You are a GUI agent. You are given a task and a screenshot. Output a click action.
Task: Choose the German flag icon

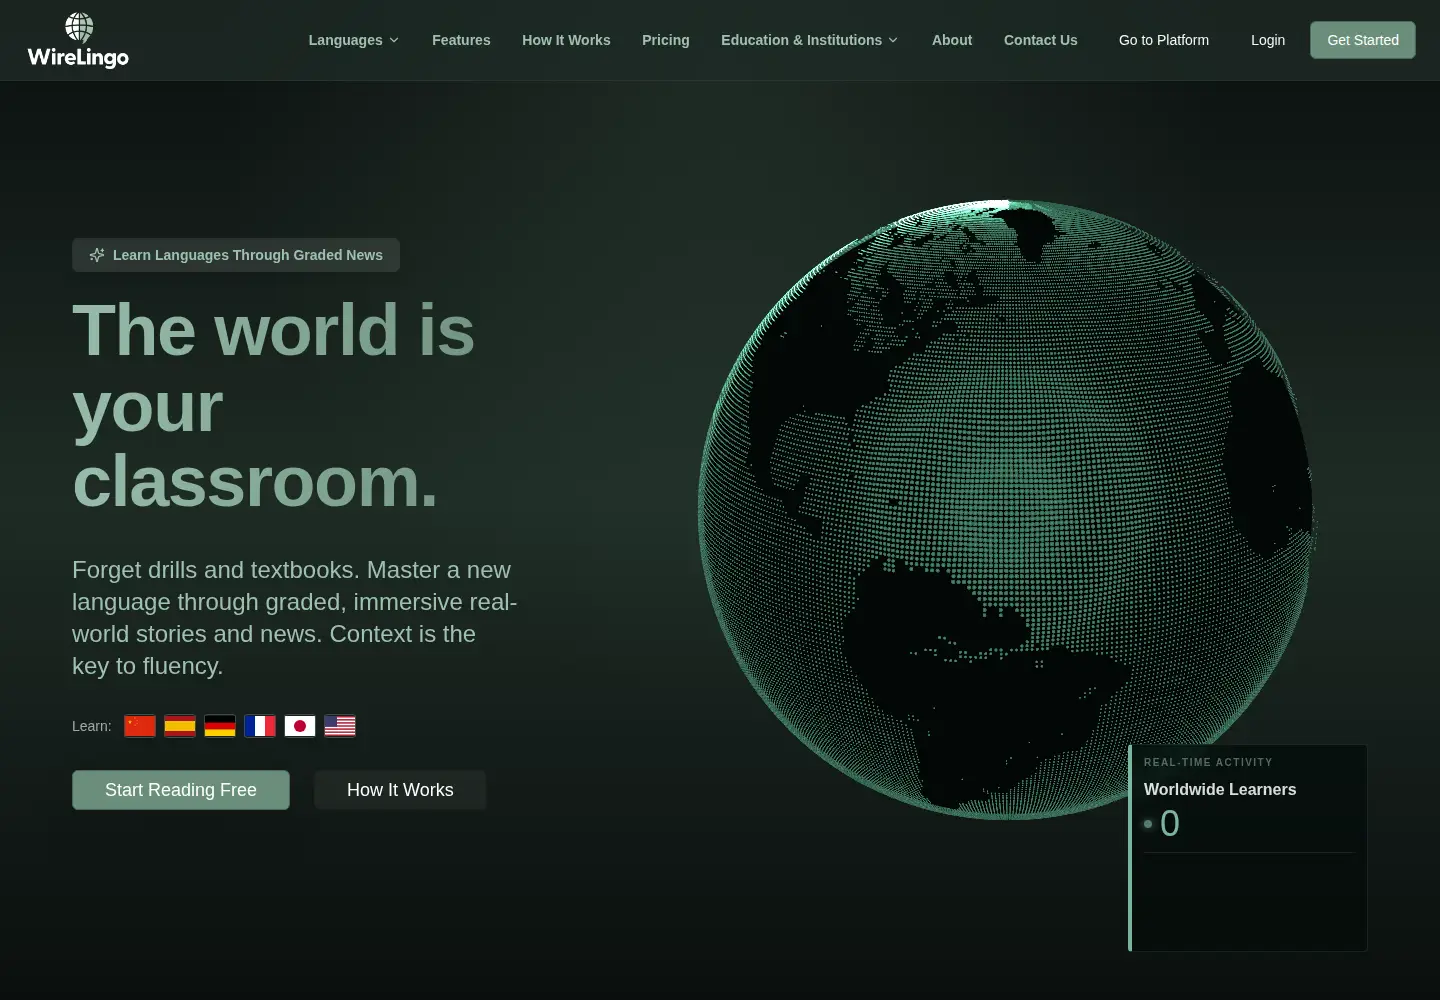click(x=220, y=726)
